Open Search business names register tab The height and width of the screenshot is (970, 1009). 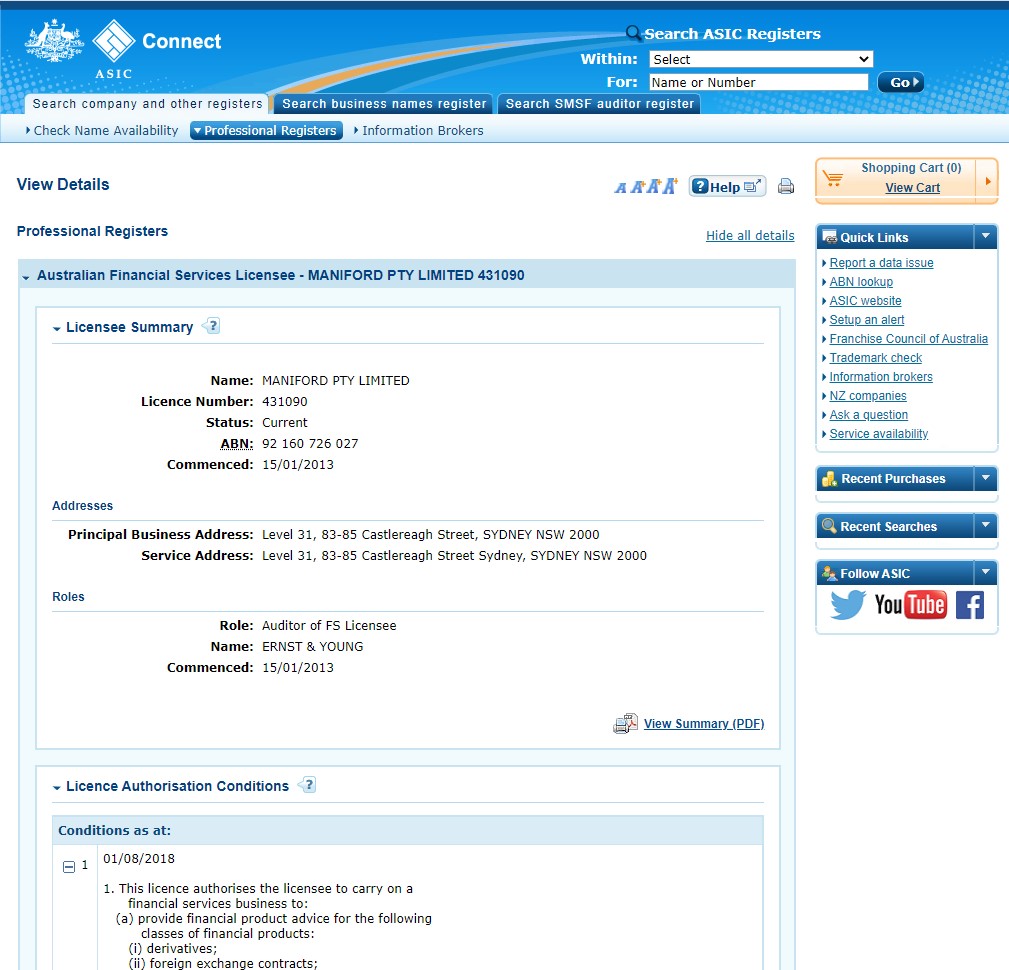(x=384, y=104)
